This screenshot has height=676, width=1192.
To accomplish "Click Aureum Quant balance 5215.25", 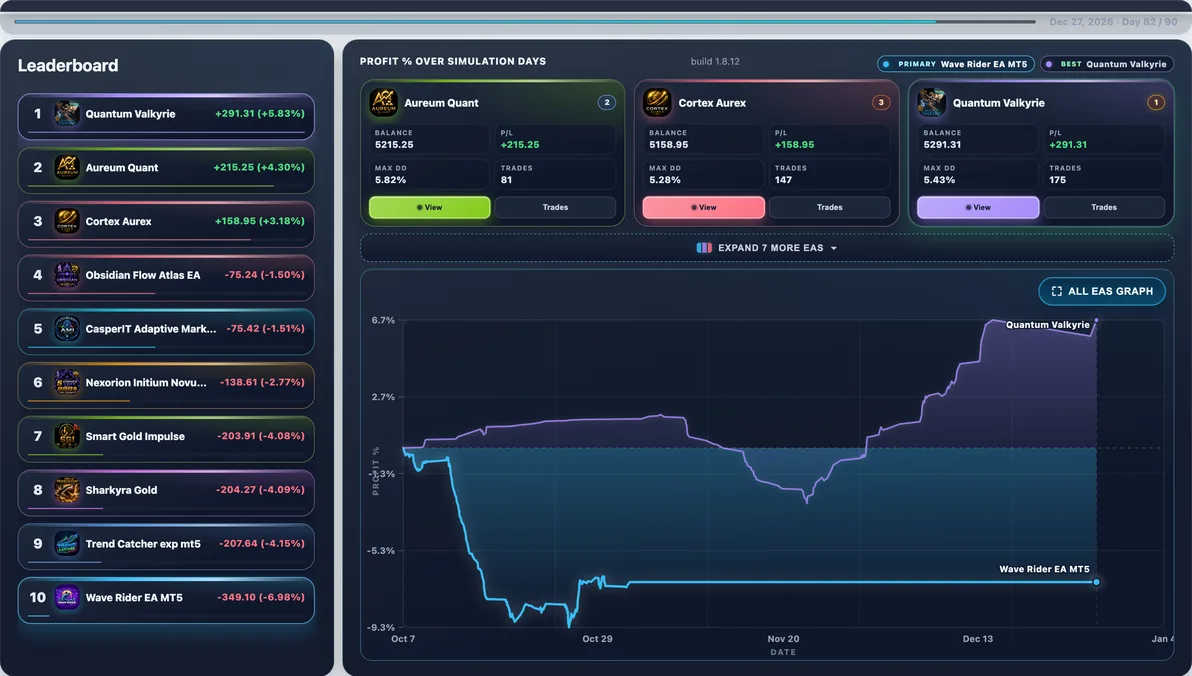I will click(394, 144).
